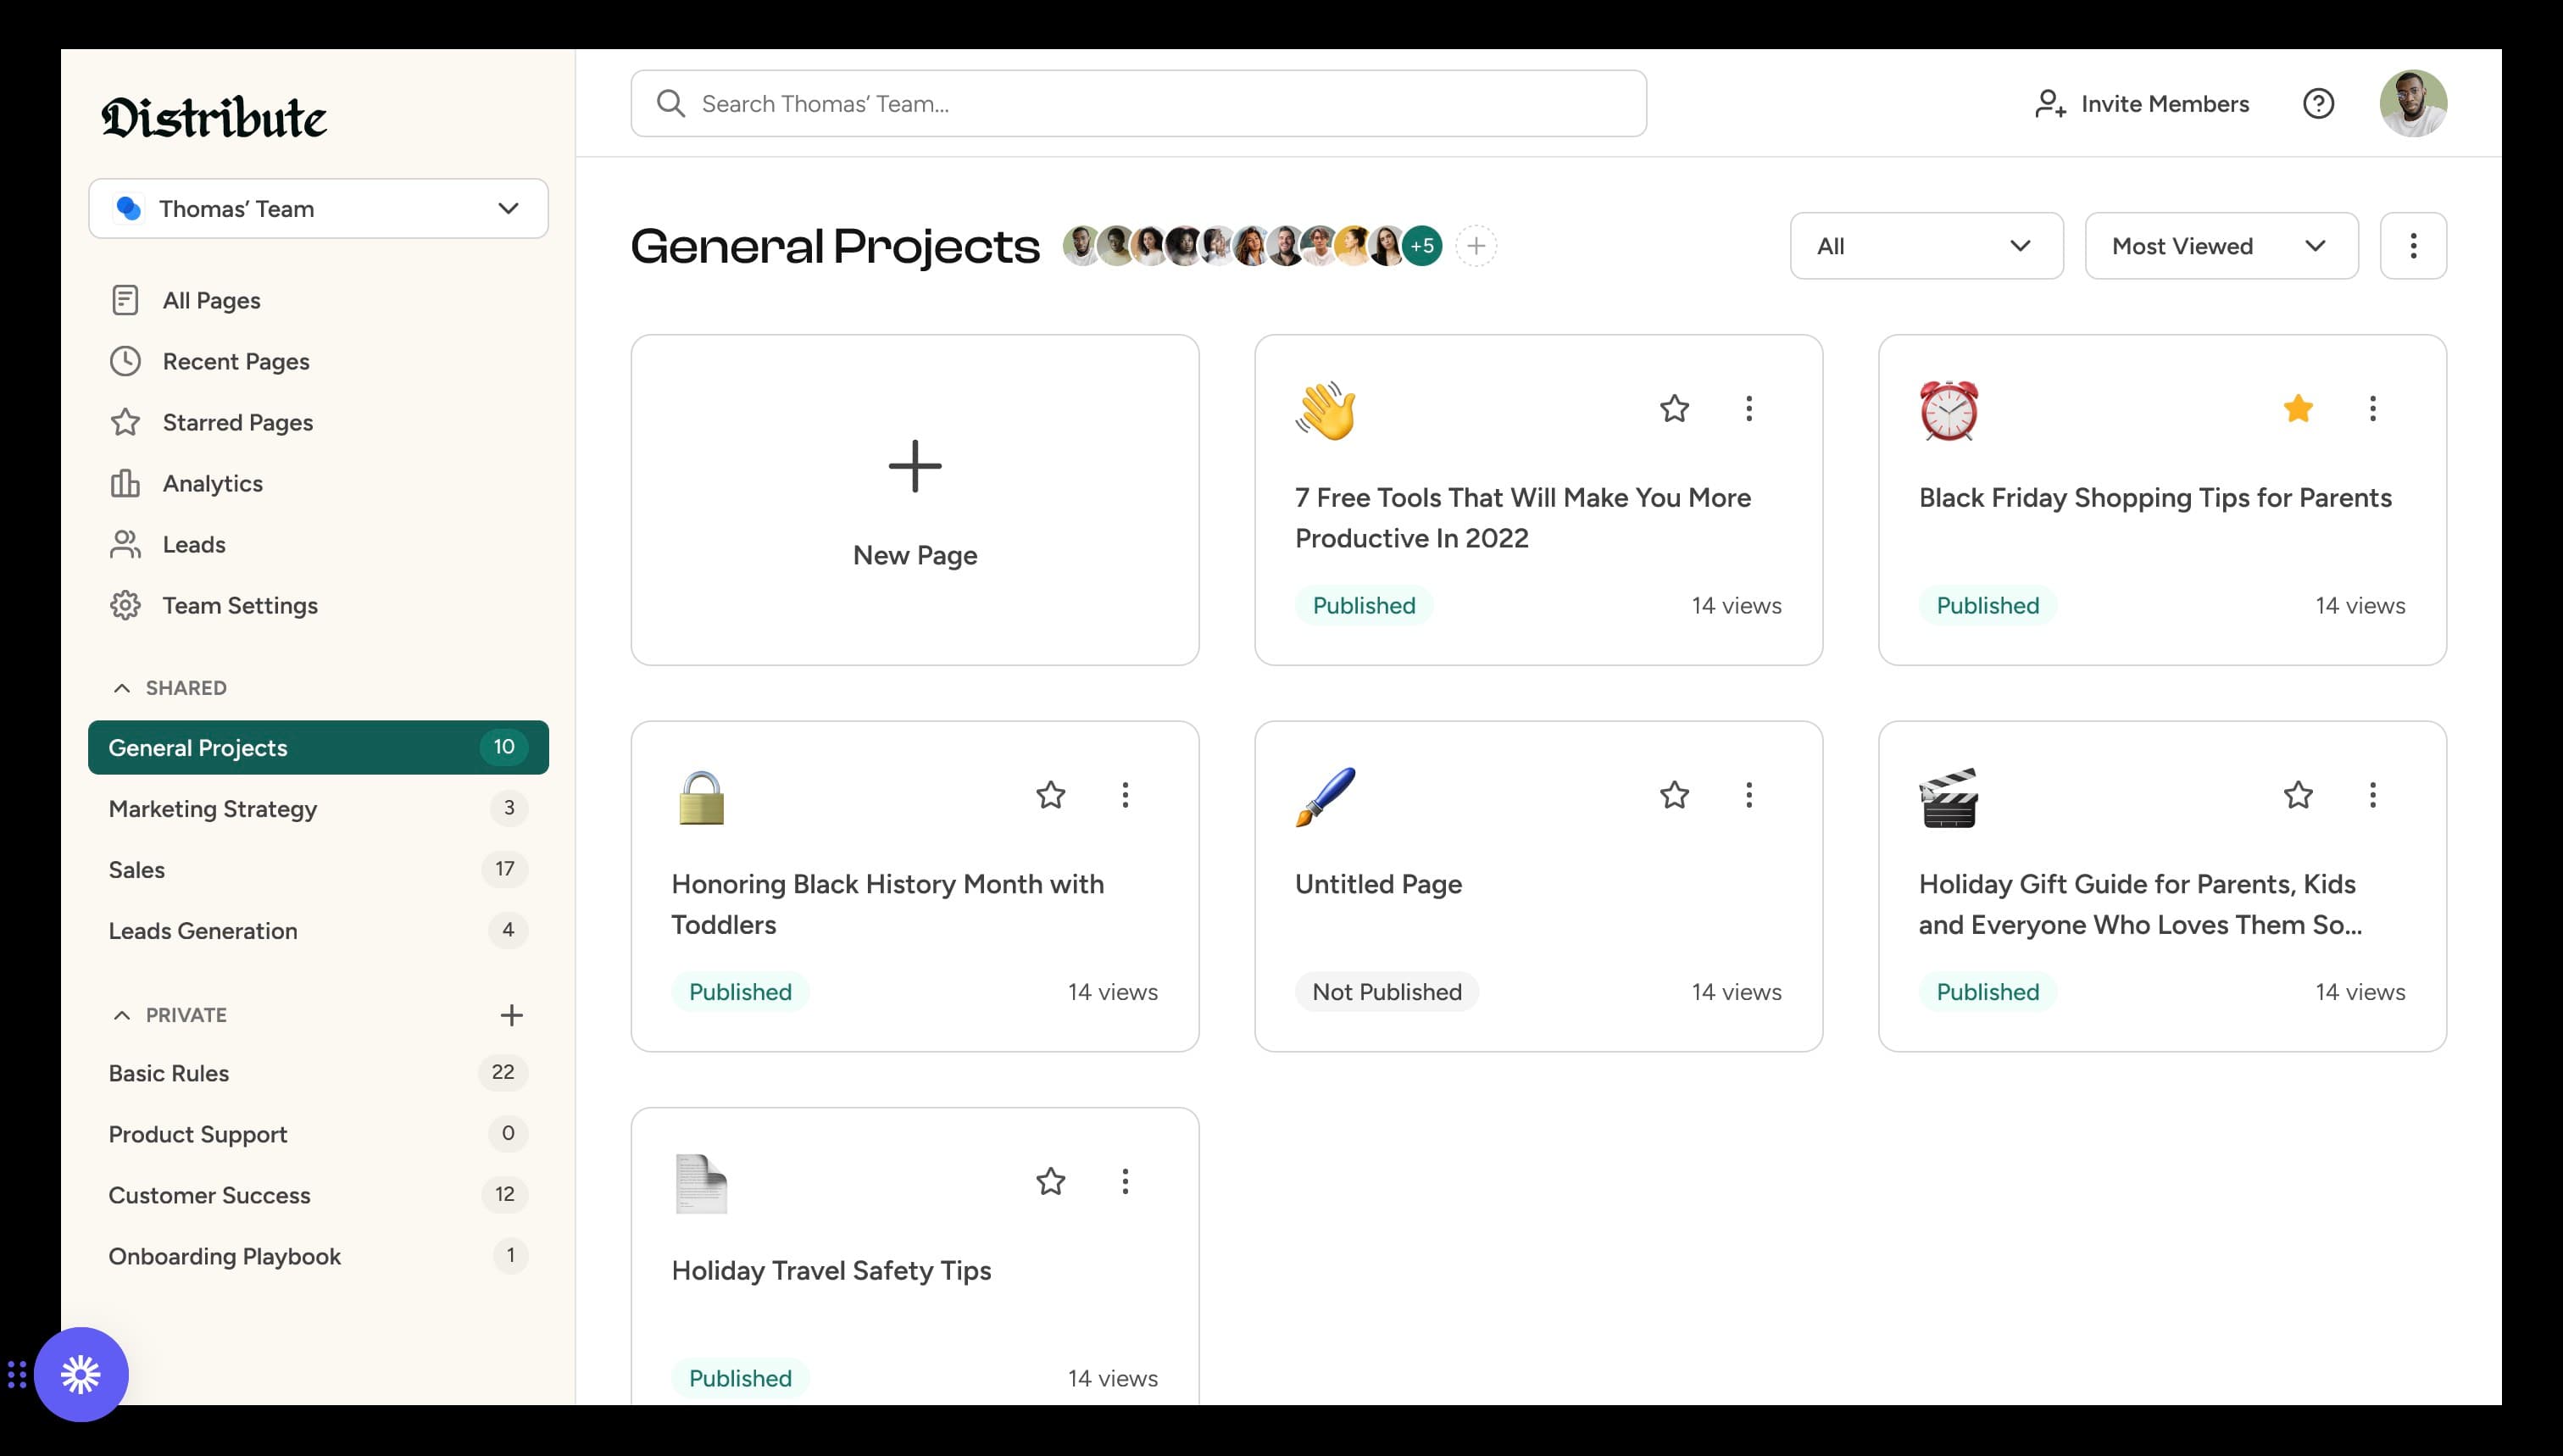Add a private folder with plus icon
The height and width of the screenshot is (1456, 2563).
tap(511, 1015)
